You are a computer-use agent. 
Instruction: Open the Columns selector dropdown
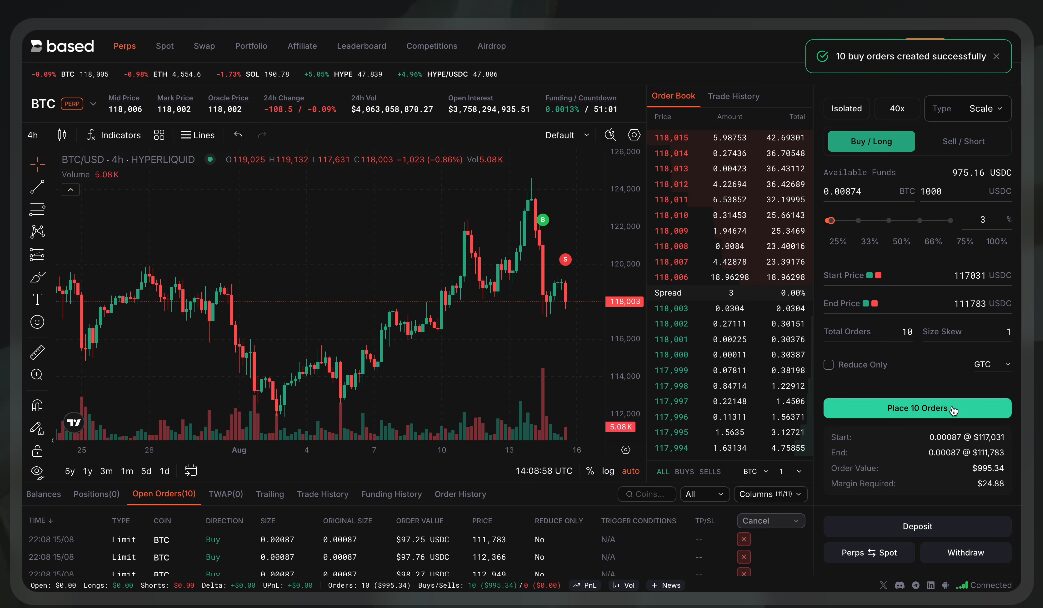tap(771, 494)
